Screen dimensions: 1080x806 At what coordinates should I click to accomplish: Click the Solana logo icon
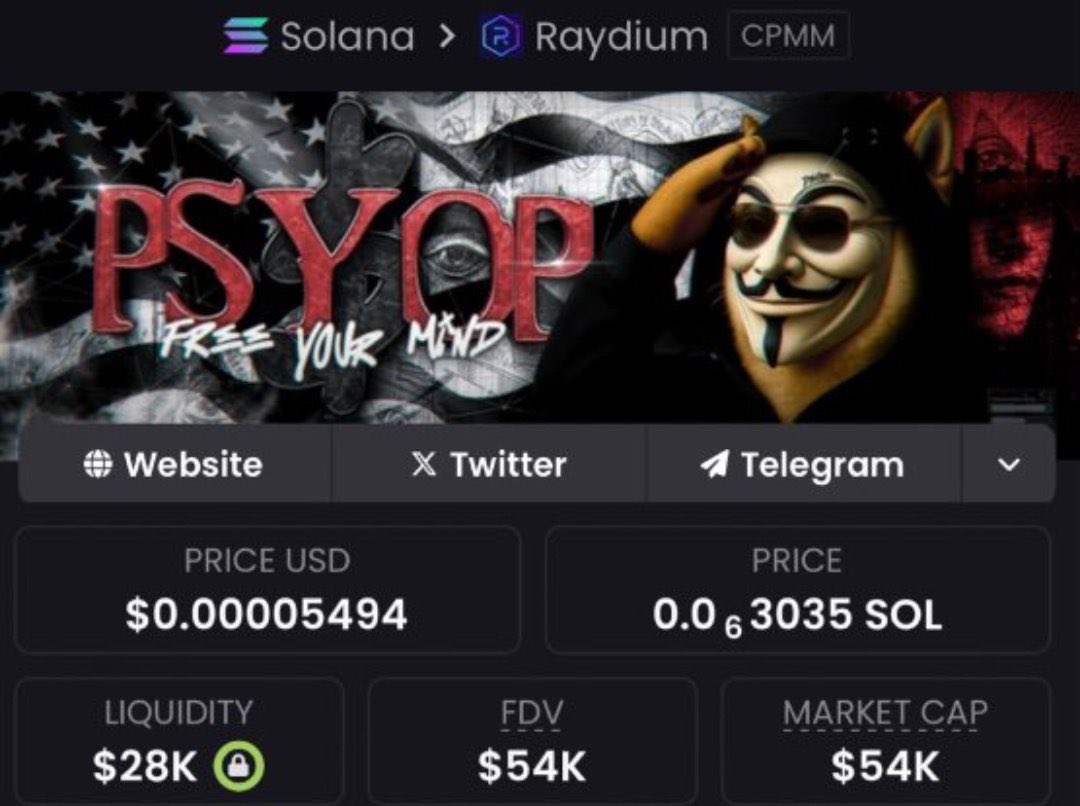pyautogui.click(x=246, y=36)
